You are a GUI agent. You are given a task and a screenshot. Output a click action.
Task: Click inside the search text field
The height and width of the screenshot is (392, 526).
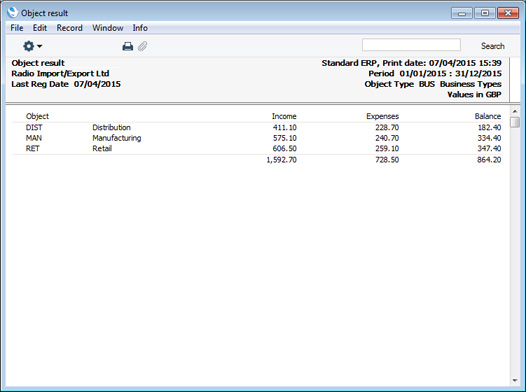coord(411,45)
